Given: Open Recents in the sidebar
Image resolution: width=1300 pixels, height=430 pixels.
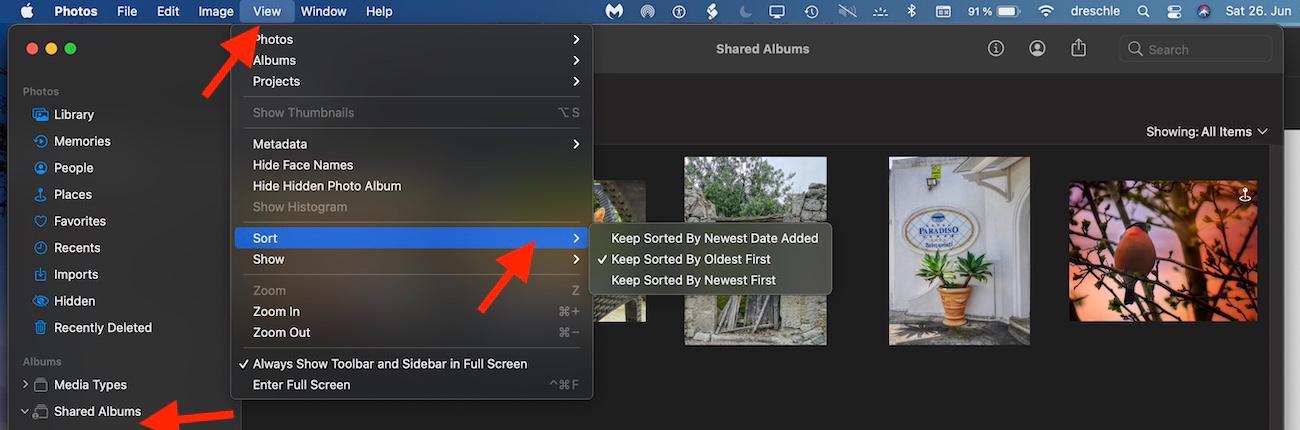Looking at the screenshot, I should (77, 248).
